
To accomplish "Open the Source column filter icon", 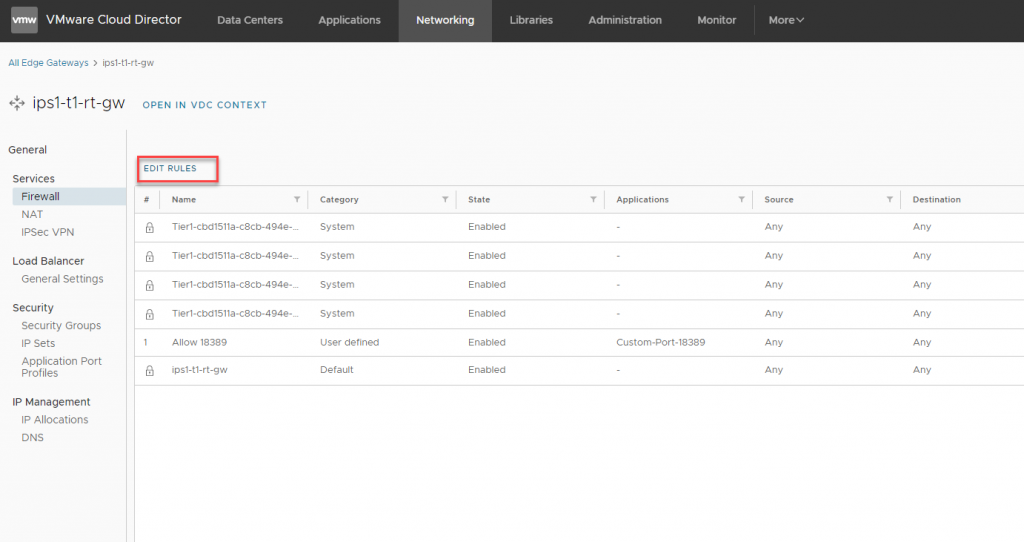I will [889, 200].
